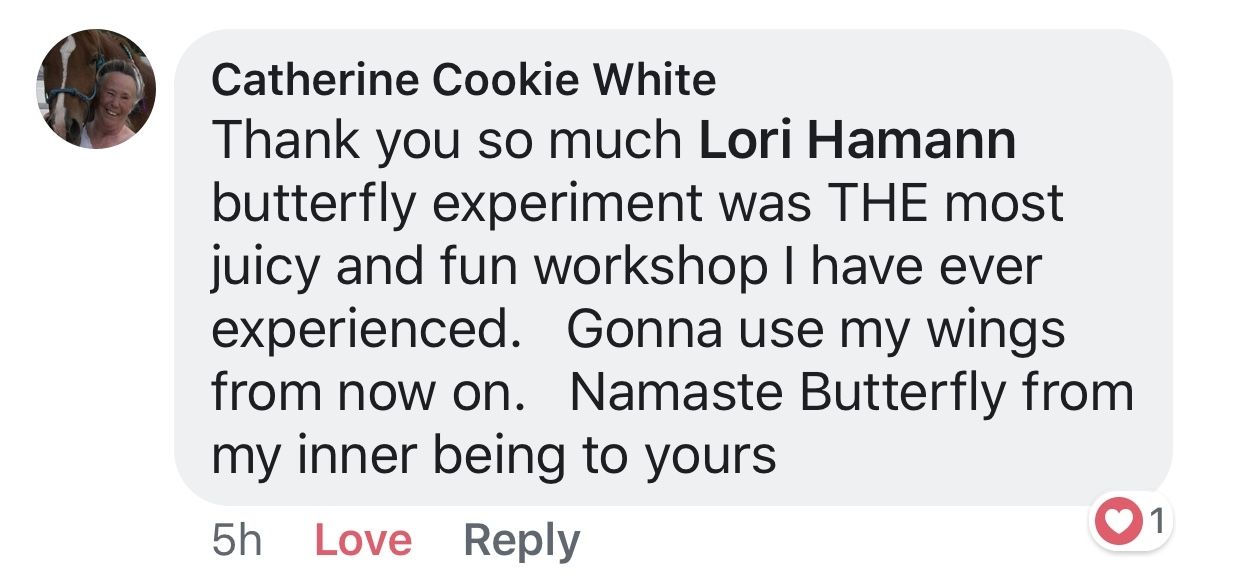This screenshot has width=1242, height=575.
Task: Open the tagged Lori Hamann profile link
Action: coord(857,141)
